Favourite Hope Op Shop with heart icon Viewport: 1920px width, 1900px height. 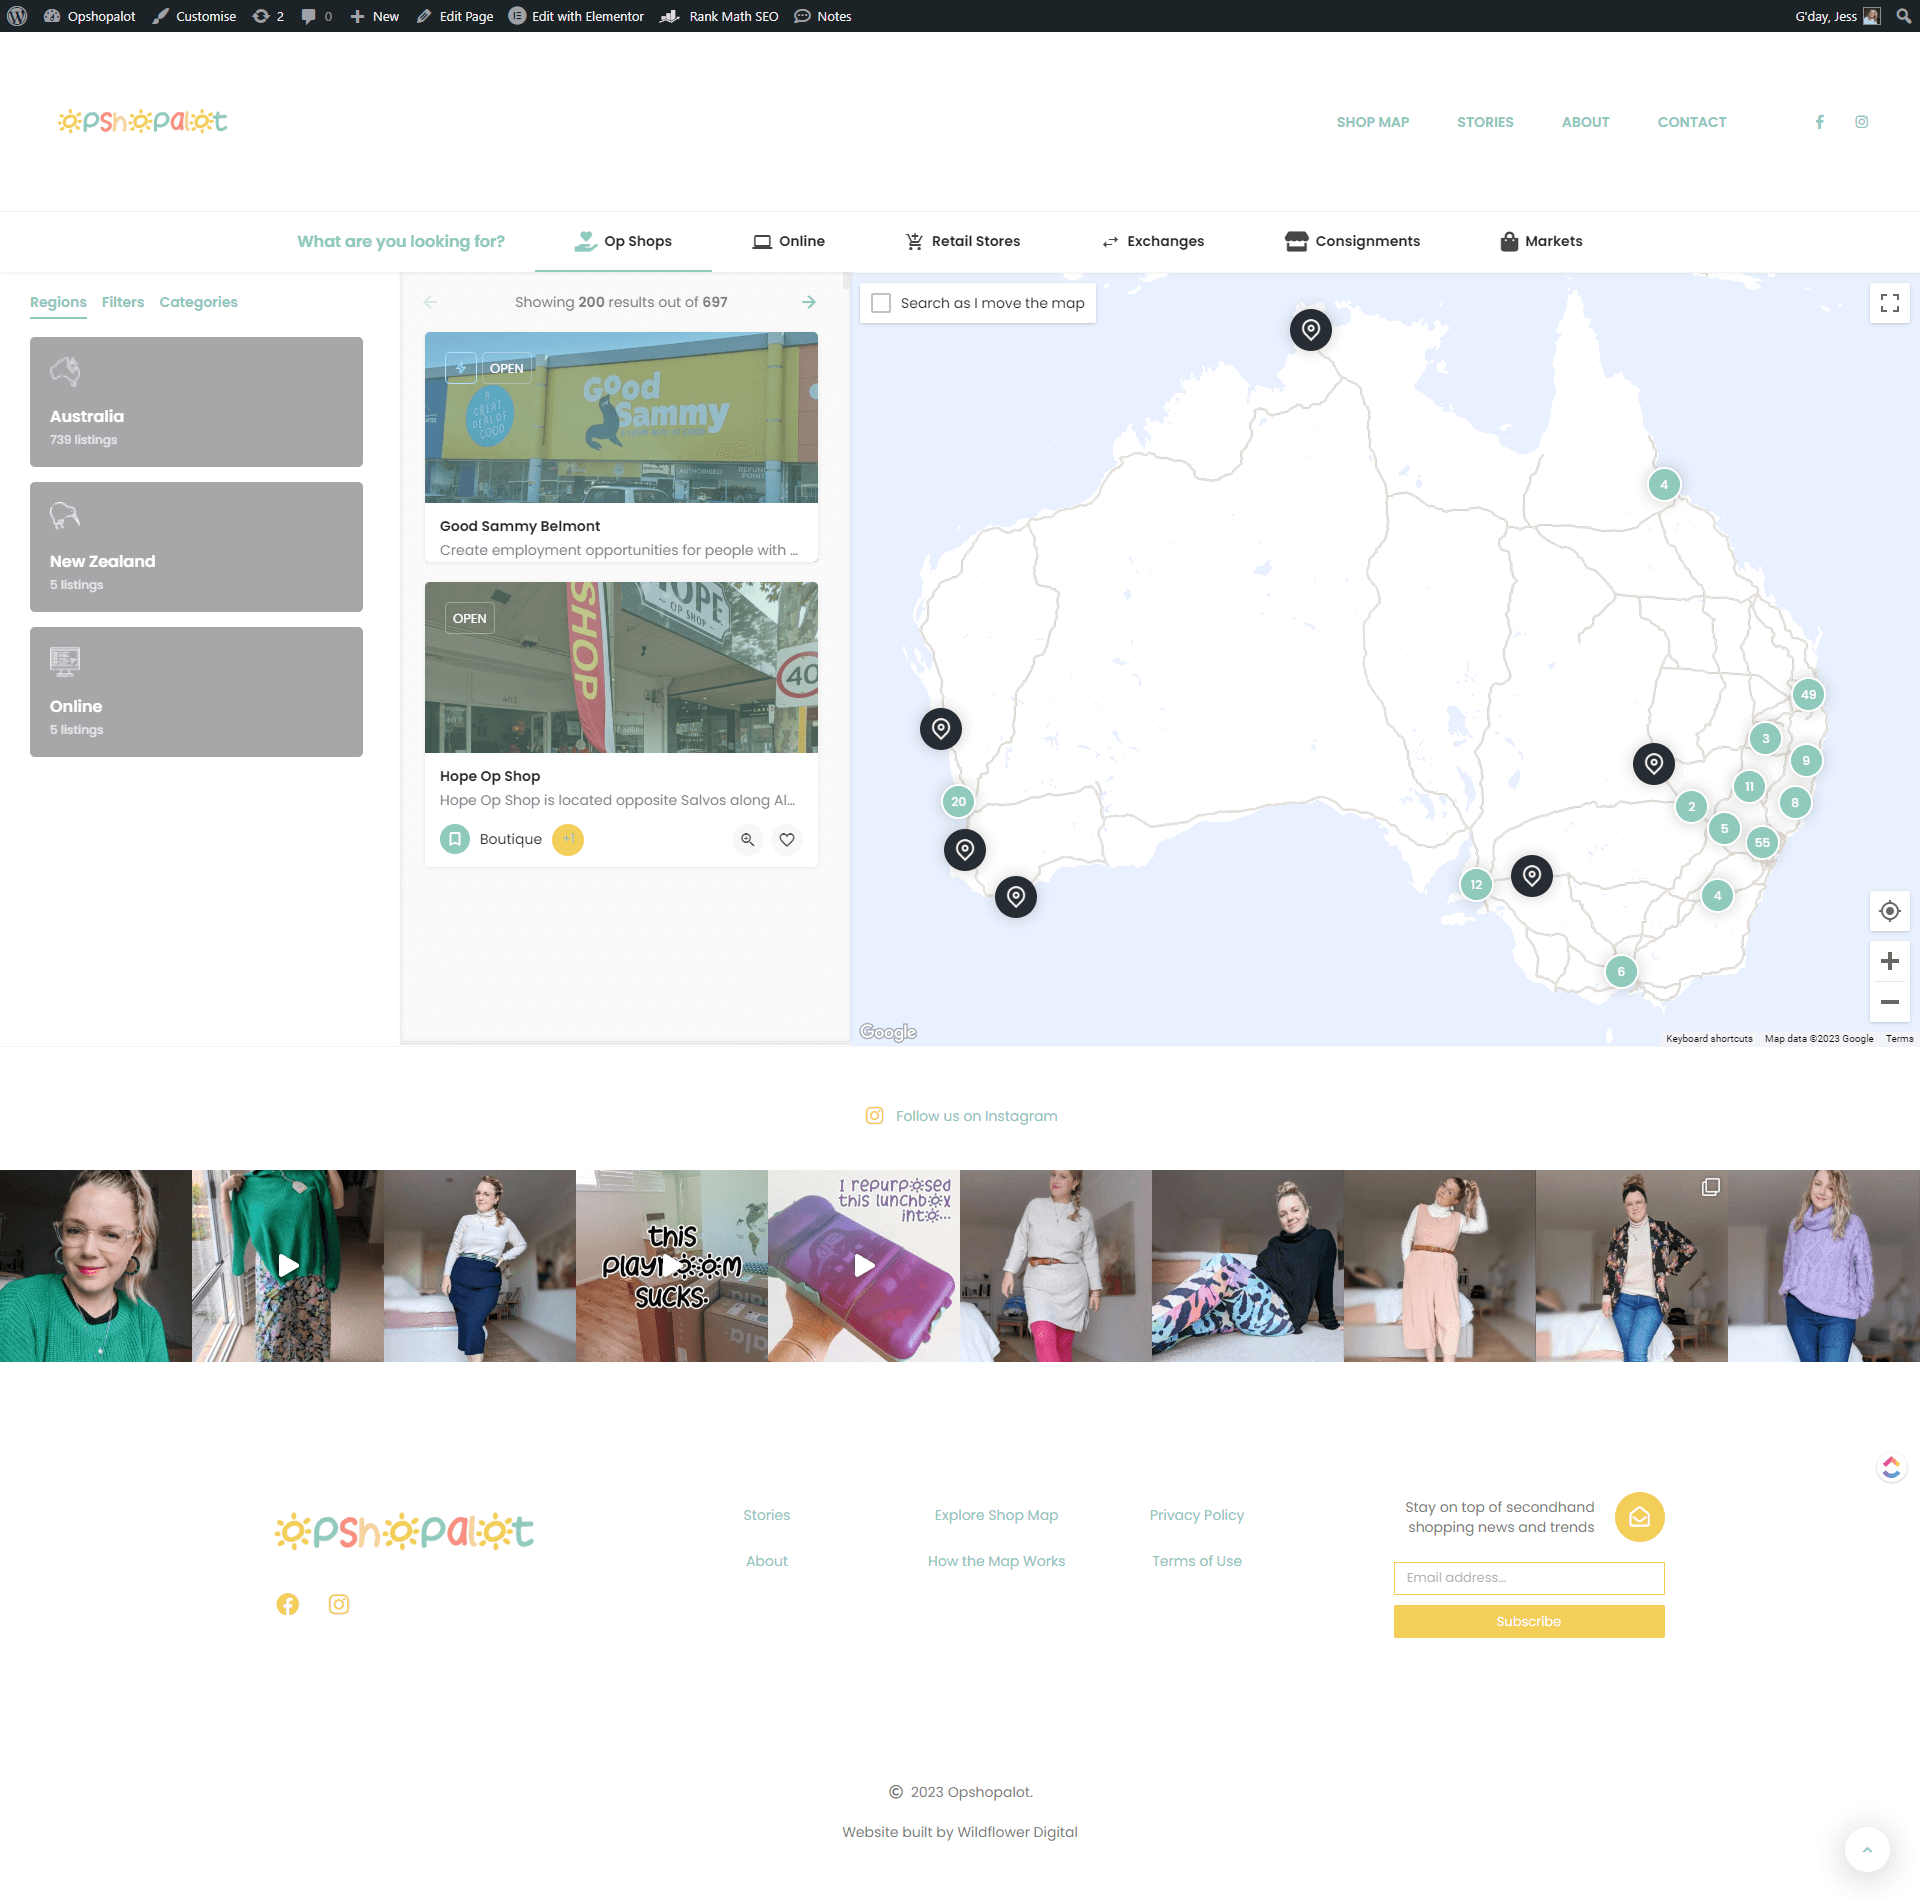787,840
